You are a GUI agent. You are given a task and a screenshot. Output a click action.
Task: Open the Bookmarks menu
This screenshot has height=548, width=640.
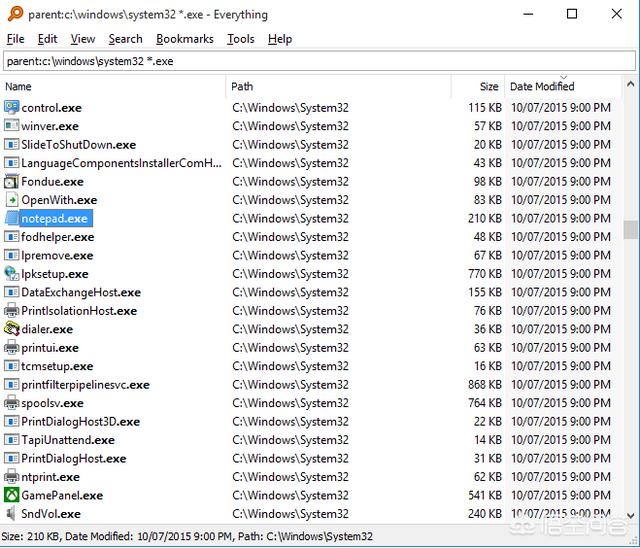click(x=185, y=39)
